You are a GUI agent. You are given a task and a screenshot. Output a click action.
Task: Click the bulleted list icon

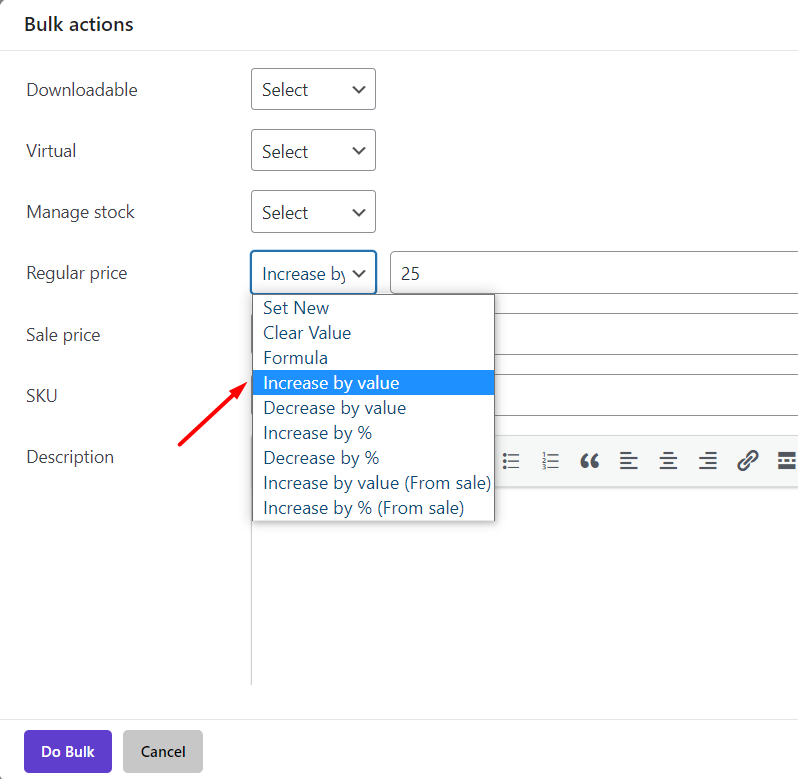[x=511, y=461]
